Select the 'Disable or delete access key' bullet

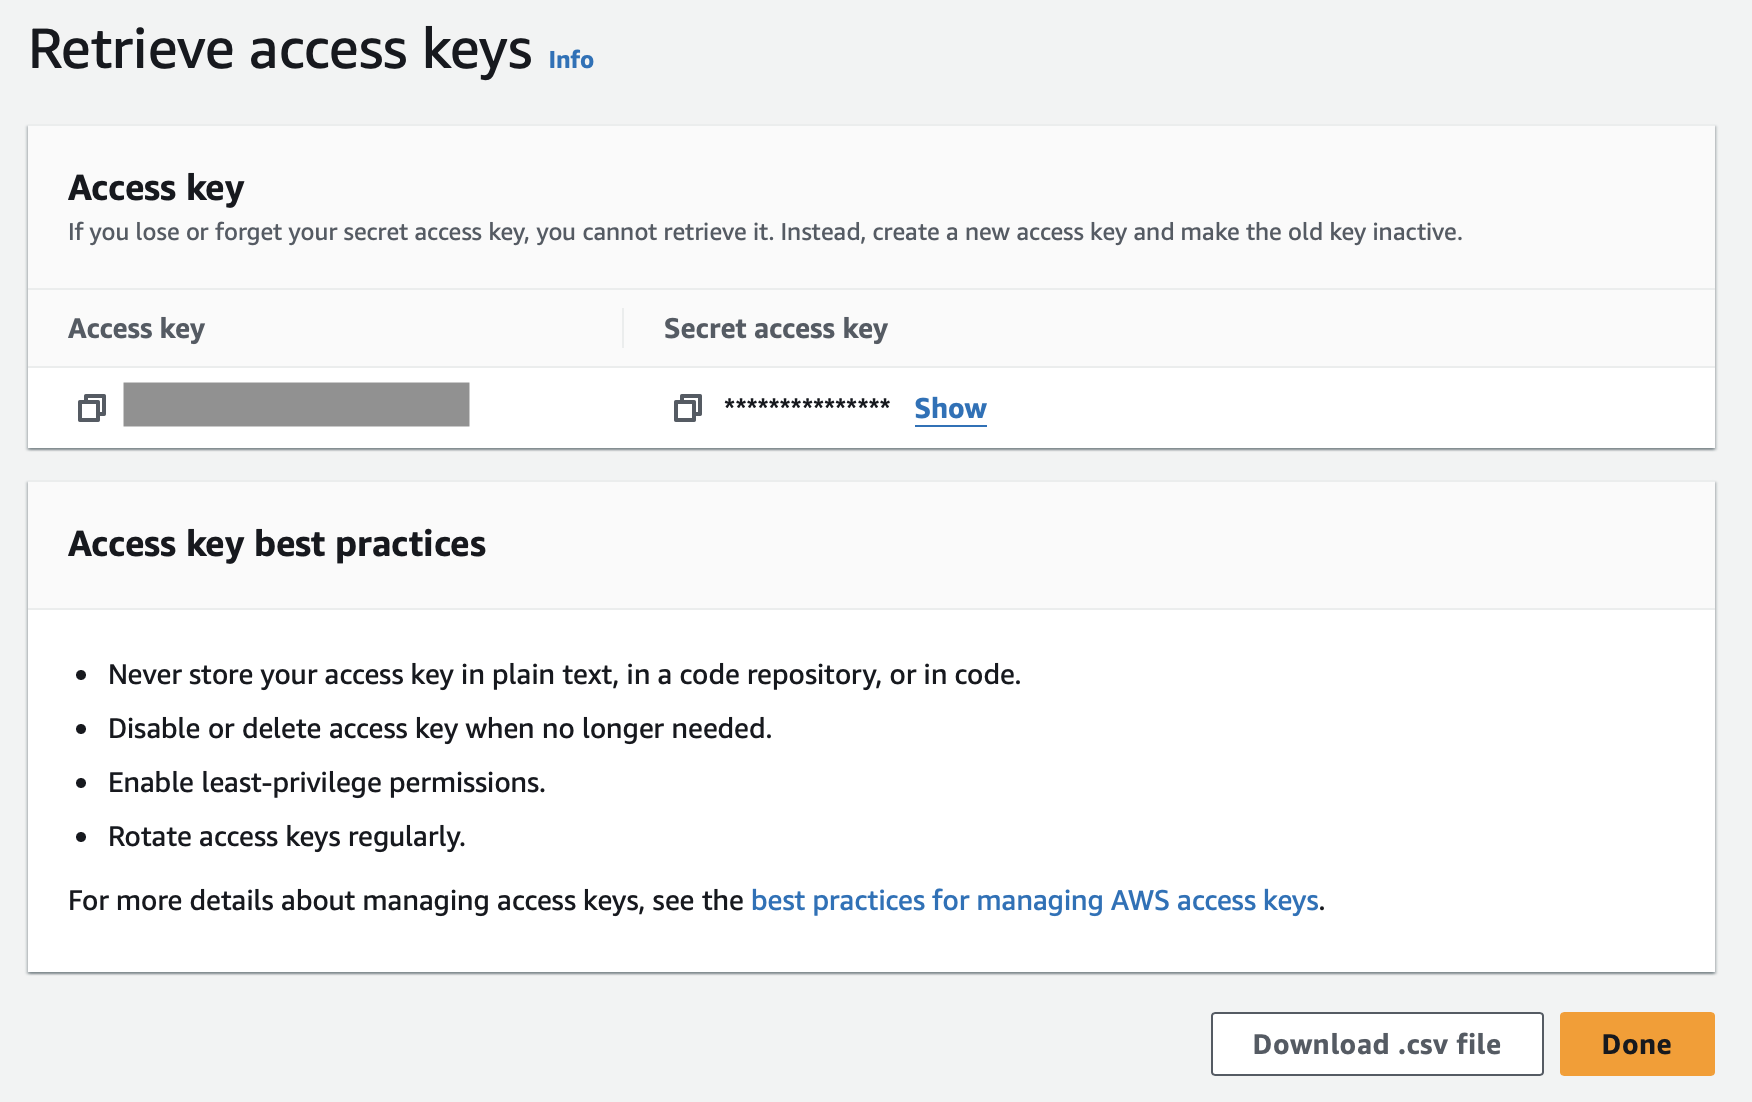[440, 728]
